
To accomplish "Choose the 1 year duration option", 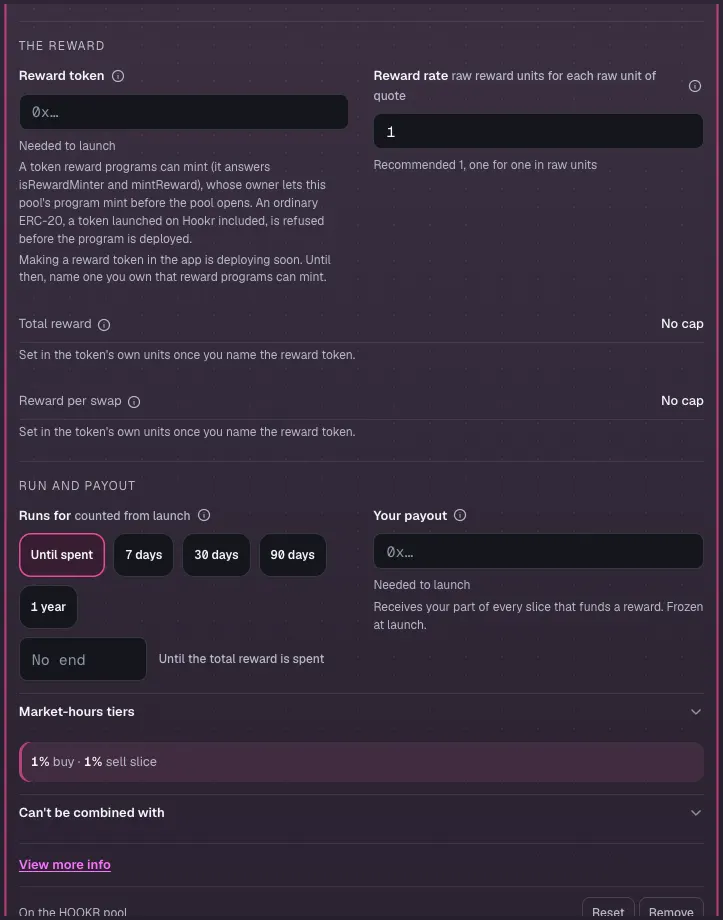I will 48,607.
